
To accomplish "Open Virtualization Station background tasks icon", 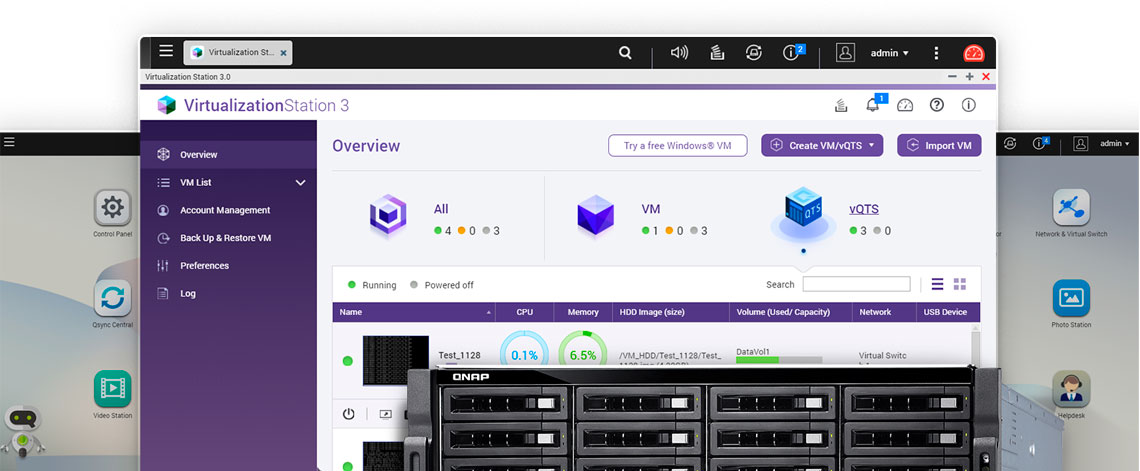I will (x=840, y=105).
